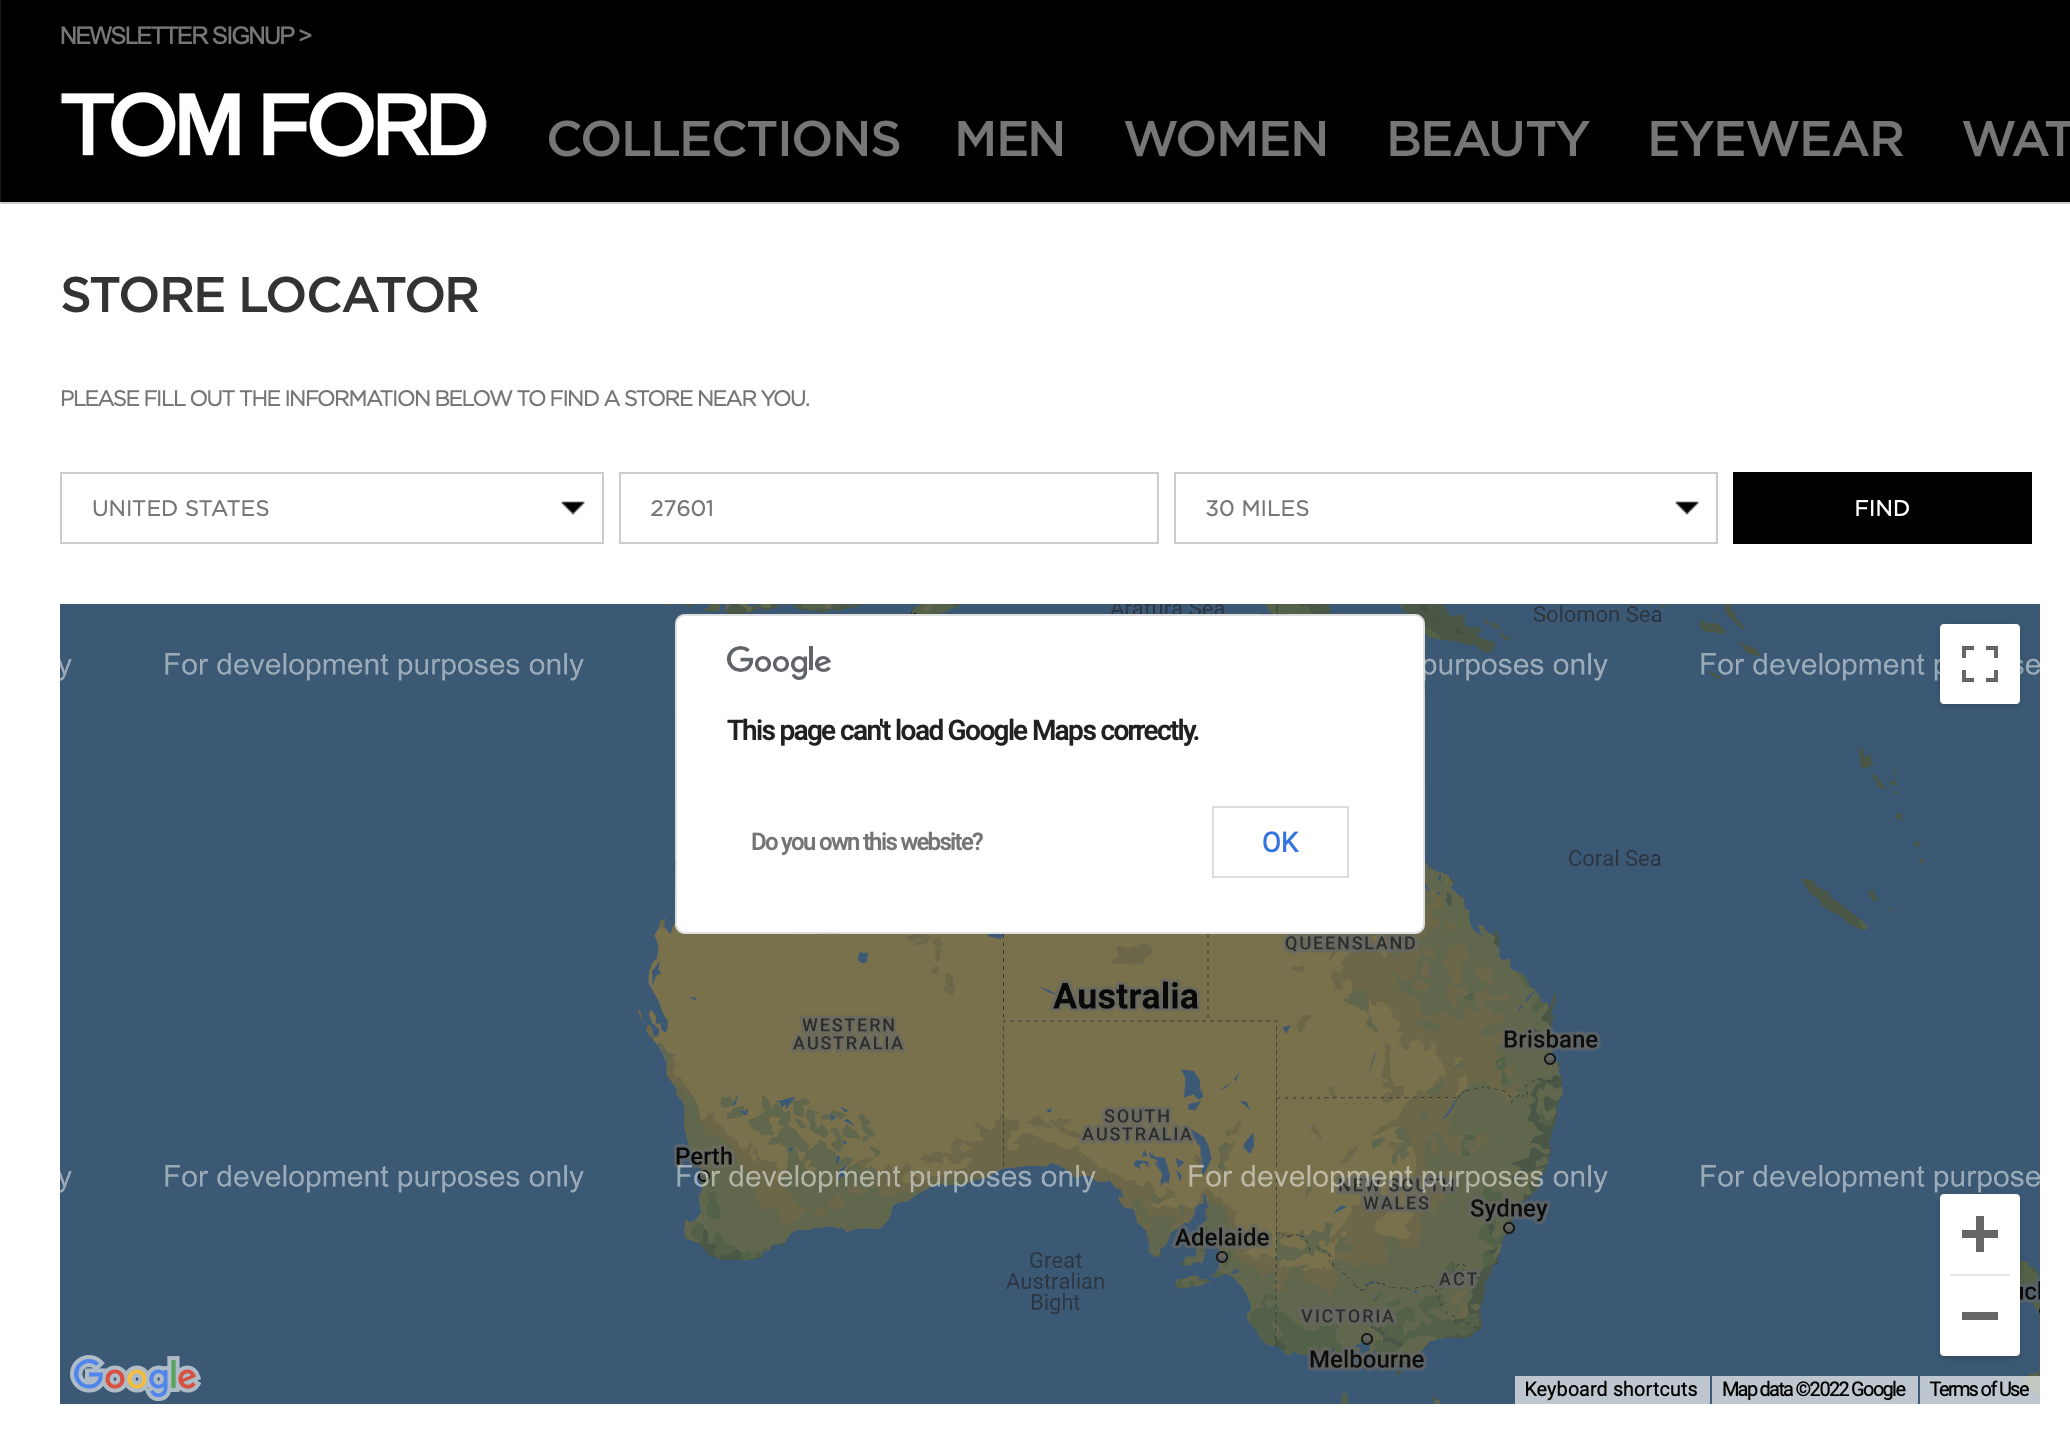Click the Map data ©2022 Google text
Image resolution: width=2070 pixels, height=1432 pixels.
pyautogui.click(x=1814, y=1389)
